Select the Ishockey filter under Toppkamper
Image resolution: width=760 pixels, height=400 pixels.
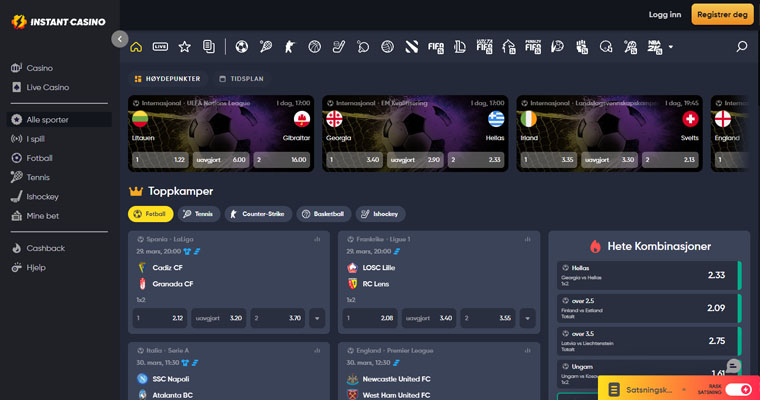click(x=380, y=214)
